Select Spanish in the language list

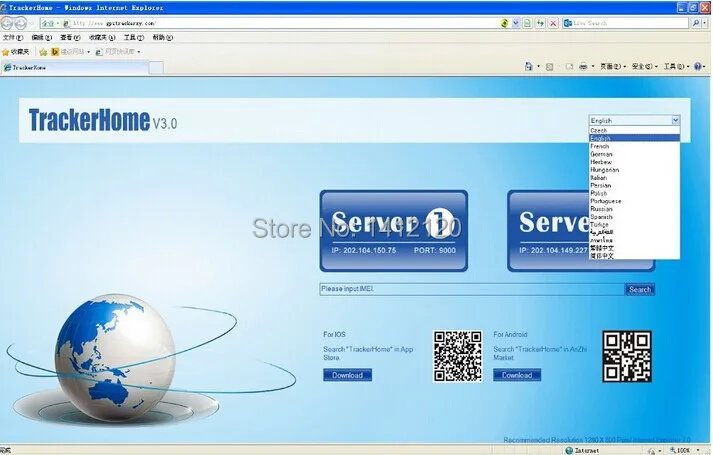634,217
